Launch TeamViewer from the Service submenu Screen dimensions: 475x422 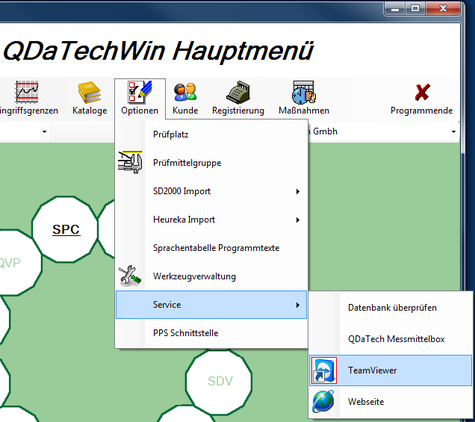[391, 370]
